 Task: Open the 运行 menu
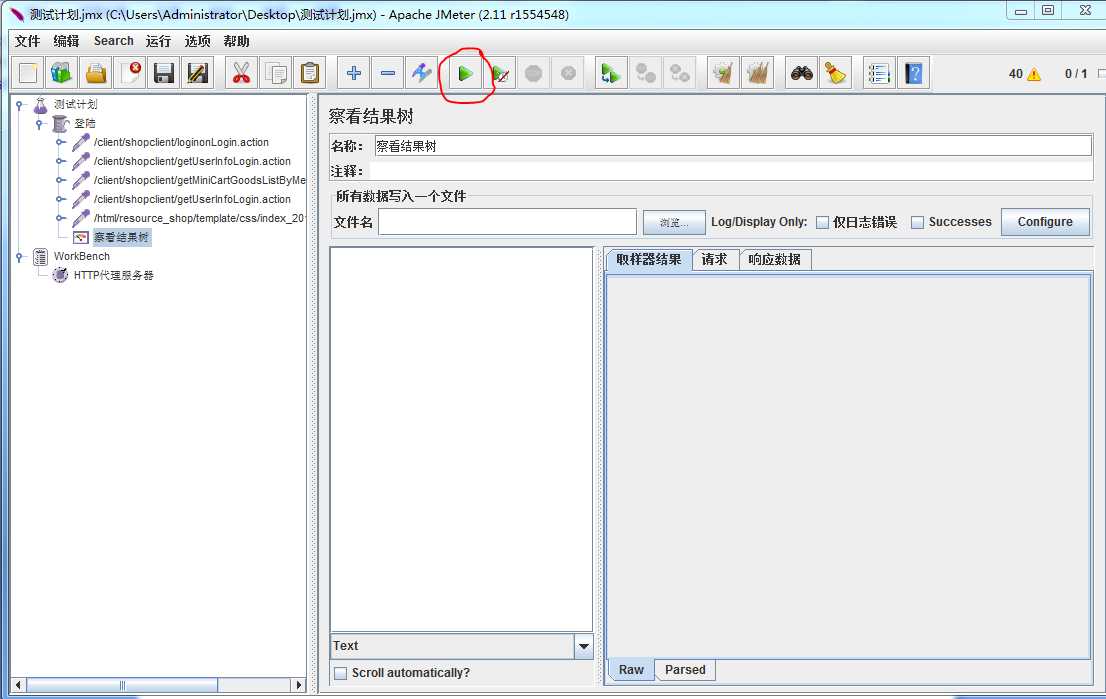158,41
